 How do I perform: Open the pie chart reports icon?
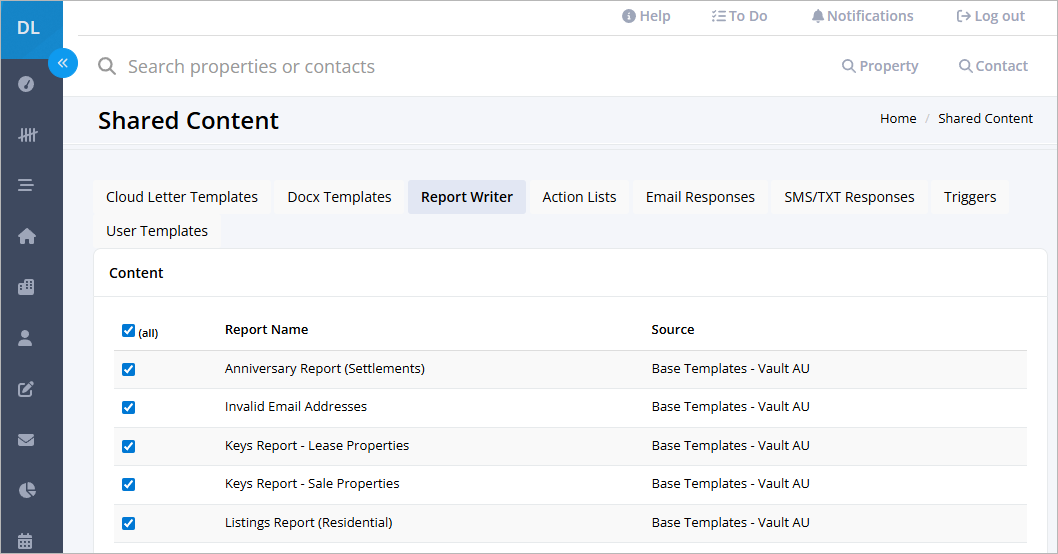click(26, 491)
